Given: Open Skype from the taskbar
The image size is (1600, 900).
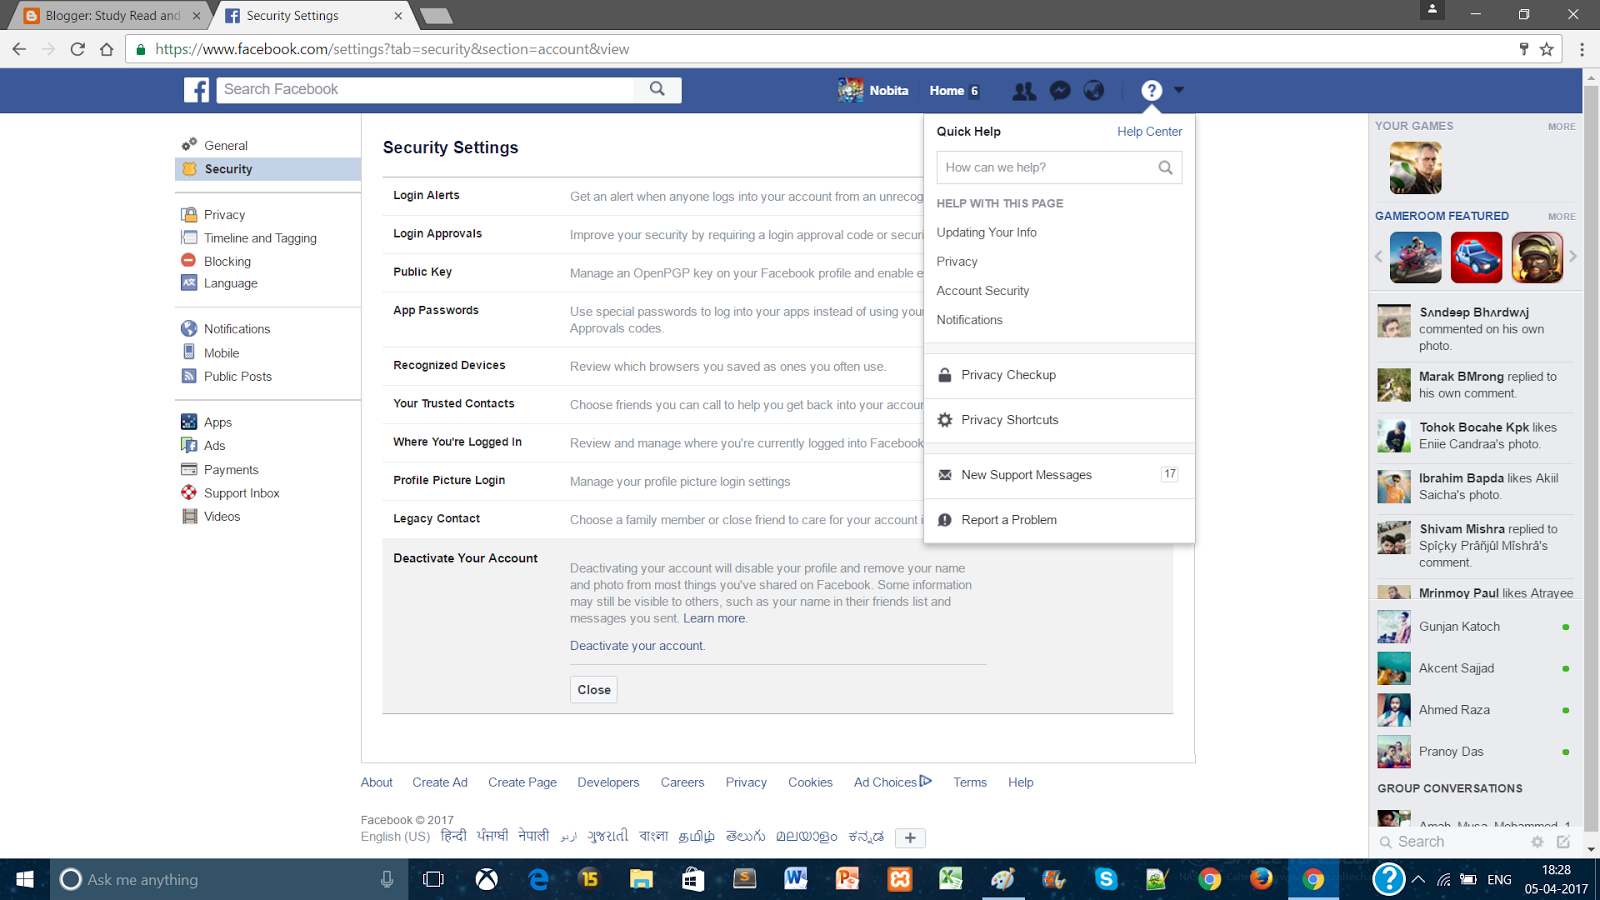Looking at the screenshot, I should click(x=1106, y=879).
